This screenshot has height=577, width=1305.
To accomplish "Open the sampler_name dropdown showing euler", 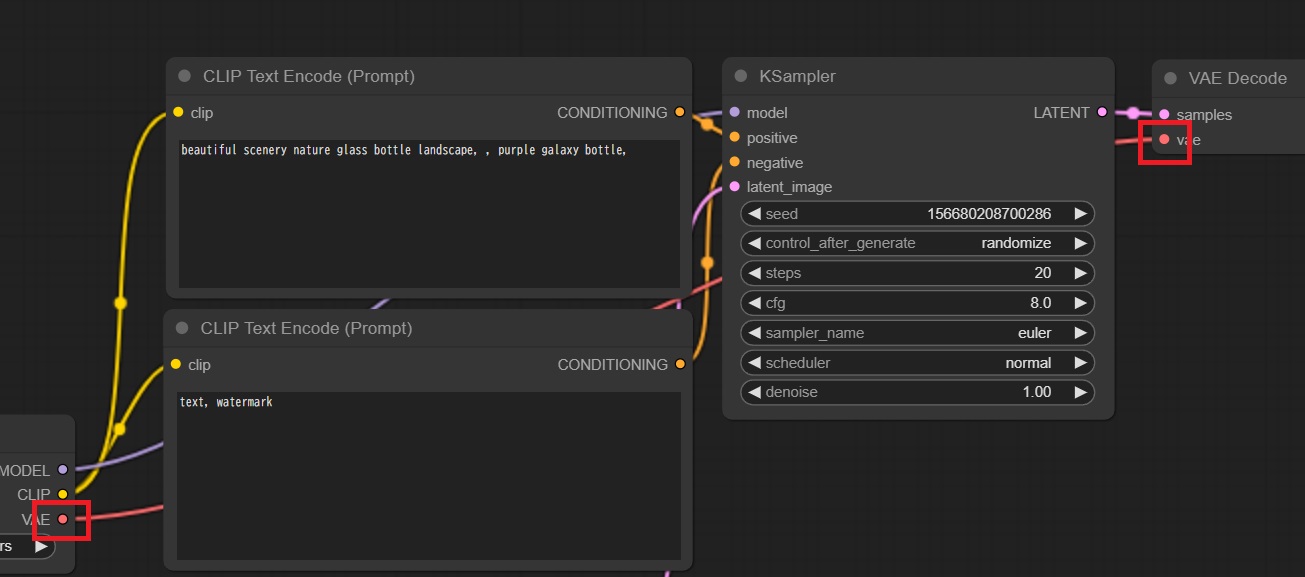I will [917, 333].
